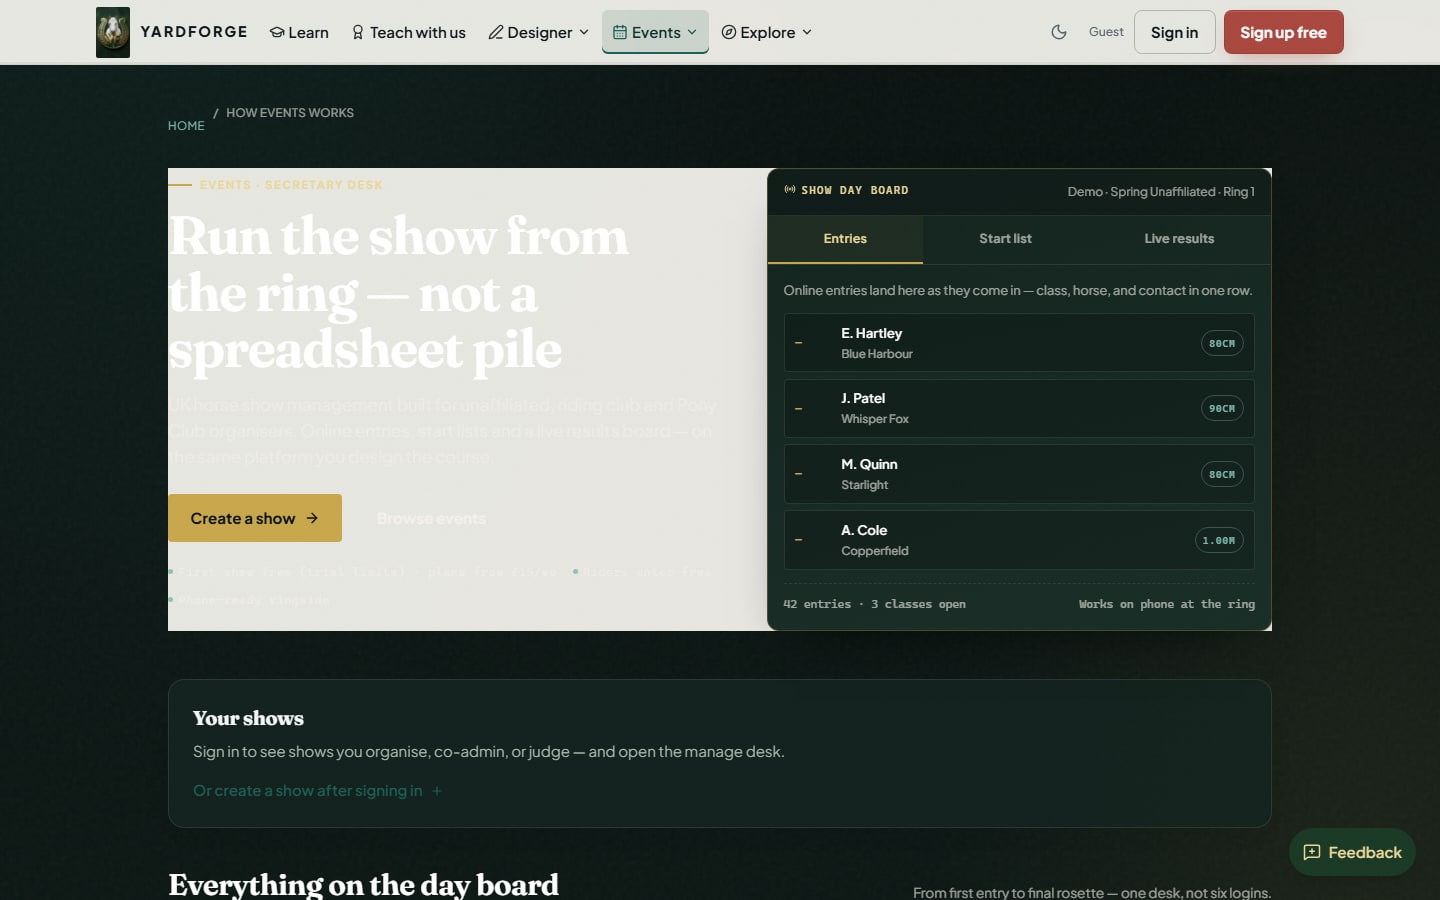
Task: Click the Browse events link
Action: pos(431,518)
